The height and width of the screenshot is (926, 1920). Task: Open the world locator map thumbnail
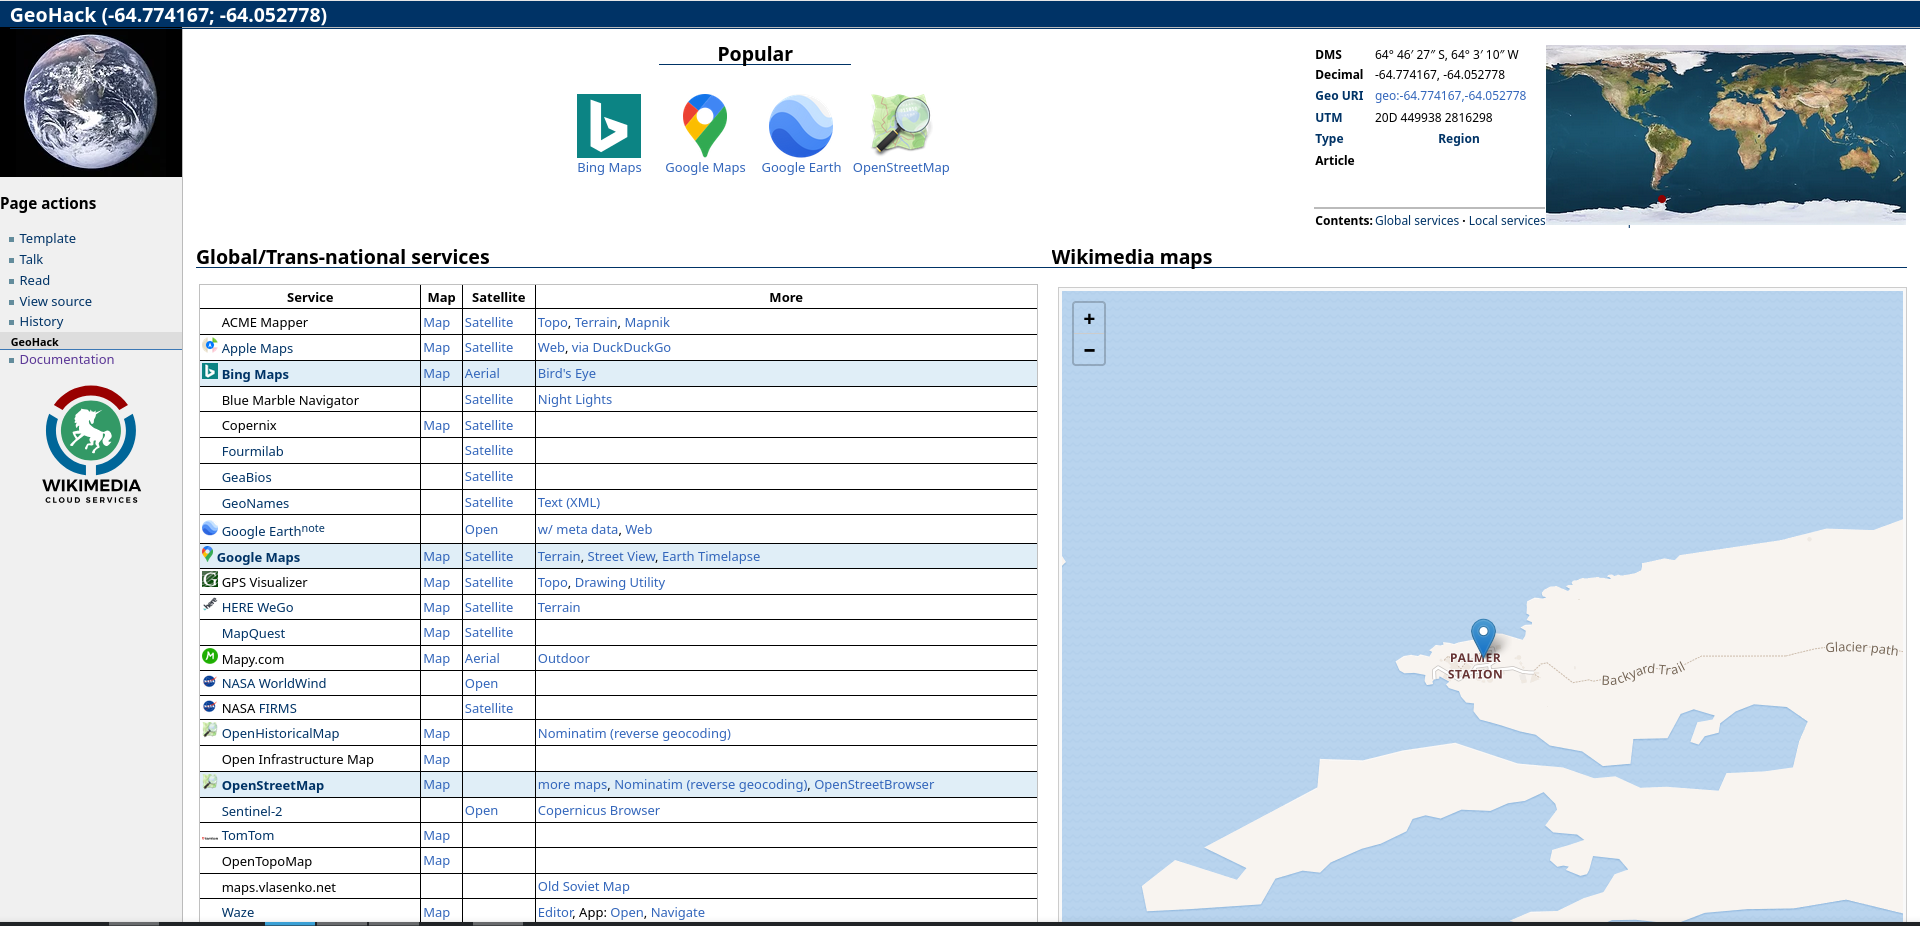click(1726, 134)
